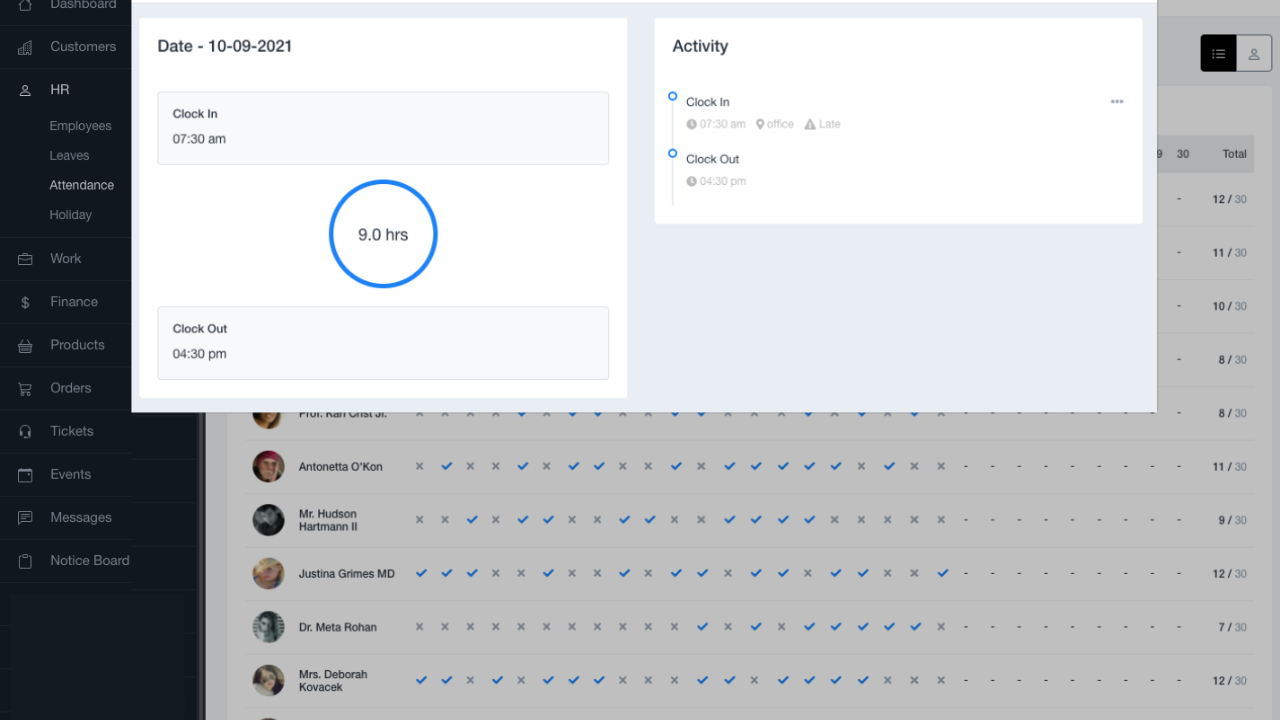Go to Products menu label
The width and height of the screenshot is (1280, 720).
click(77, 345)
